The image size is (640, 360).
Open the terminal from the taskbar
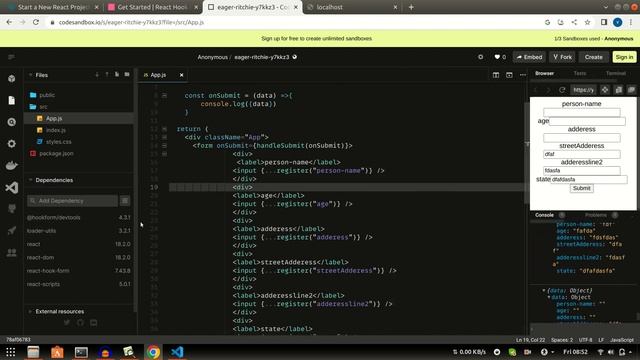coord(81,352)
